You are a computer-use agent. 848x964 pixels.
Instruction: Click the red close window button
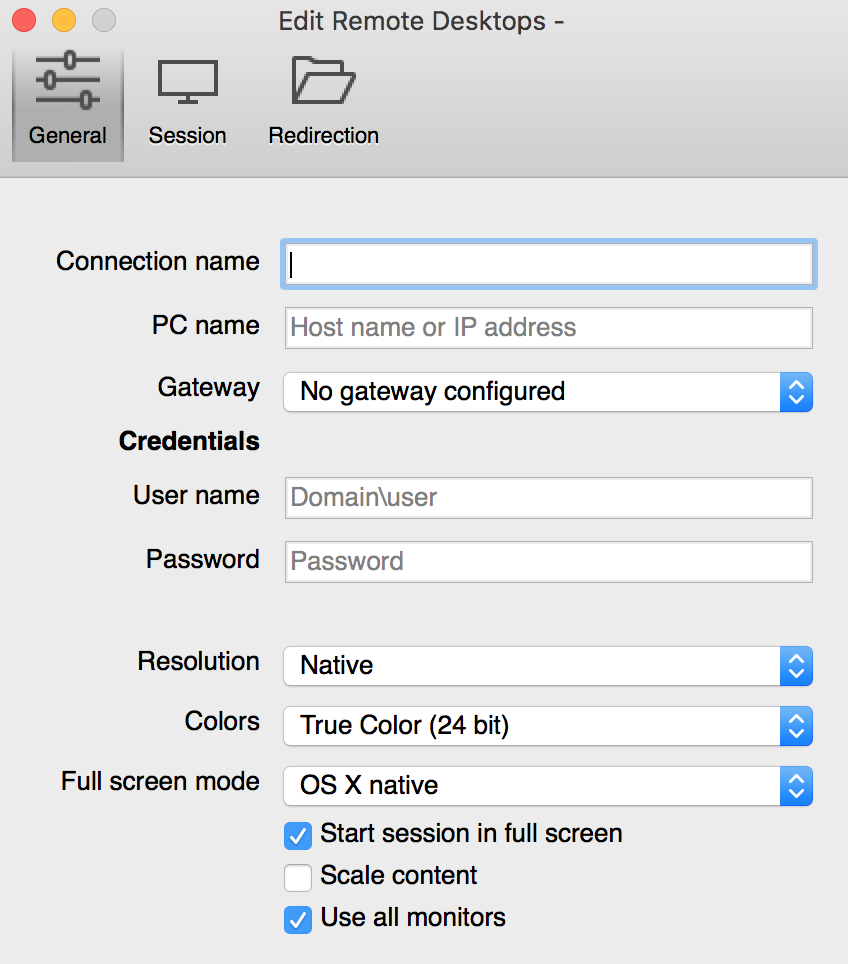tap(24, 20)
